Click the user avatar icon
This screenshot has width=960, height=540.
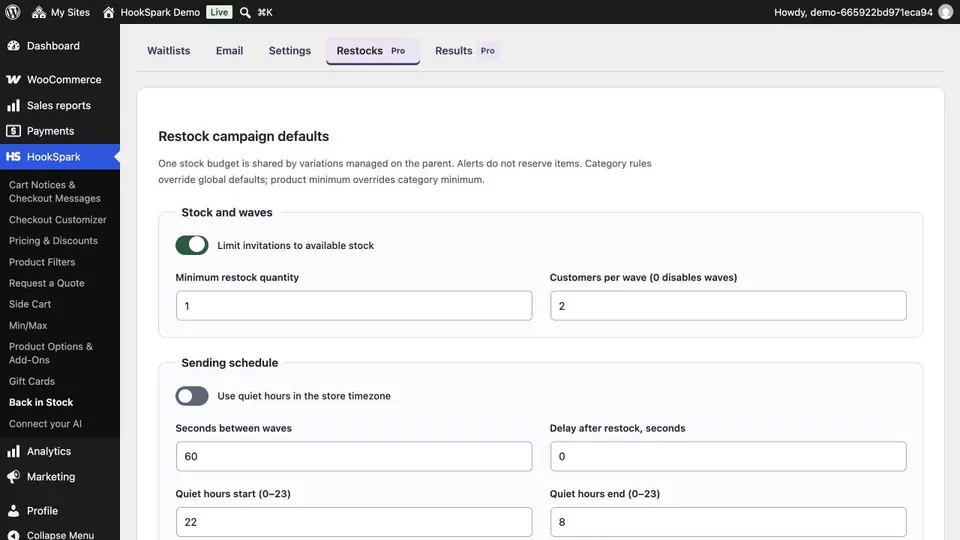click(945, 12)
